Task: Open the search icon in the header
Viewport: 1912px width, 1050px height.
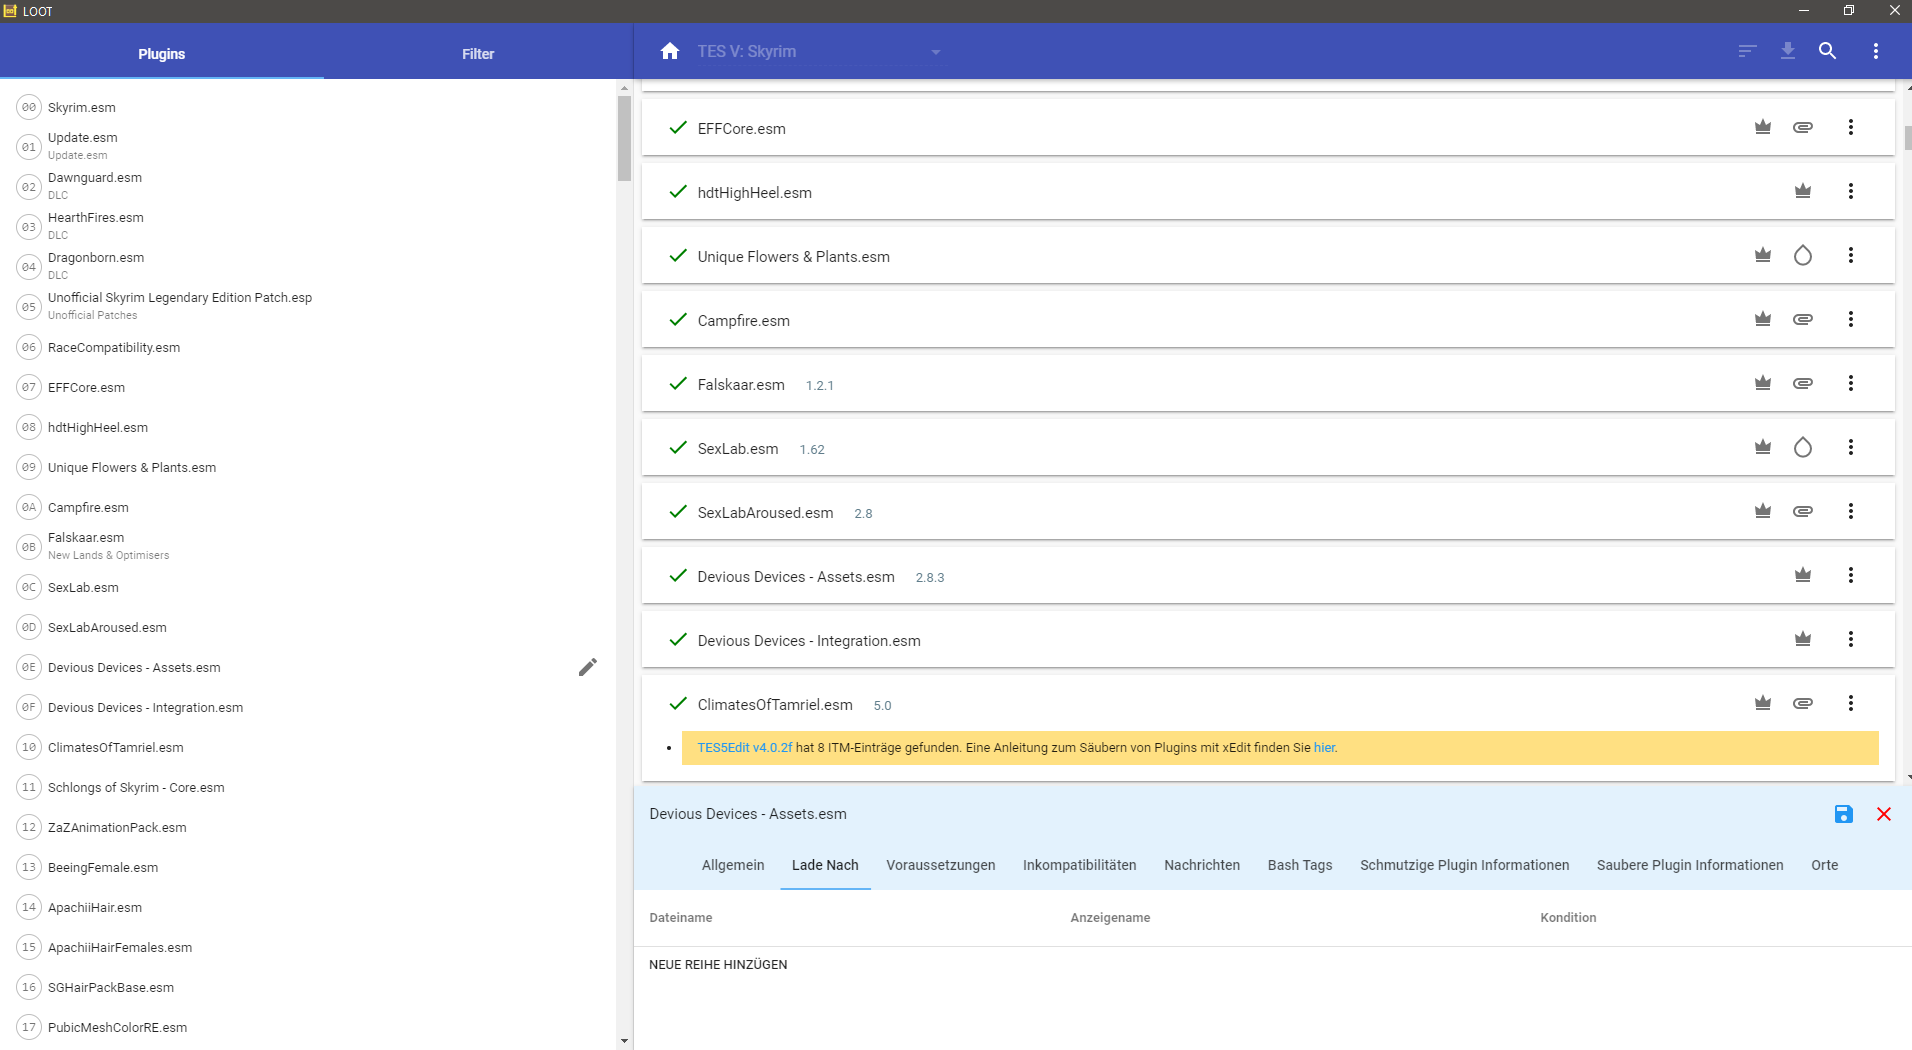Action: [x=1827, y=51]
